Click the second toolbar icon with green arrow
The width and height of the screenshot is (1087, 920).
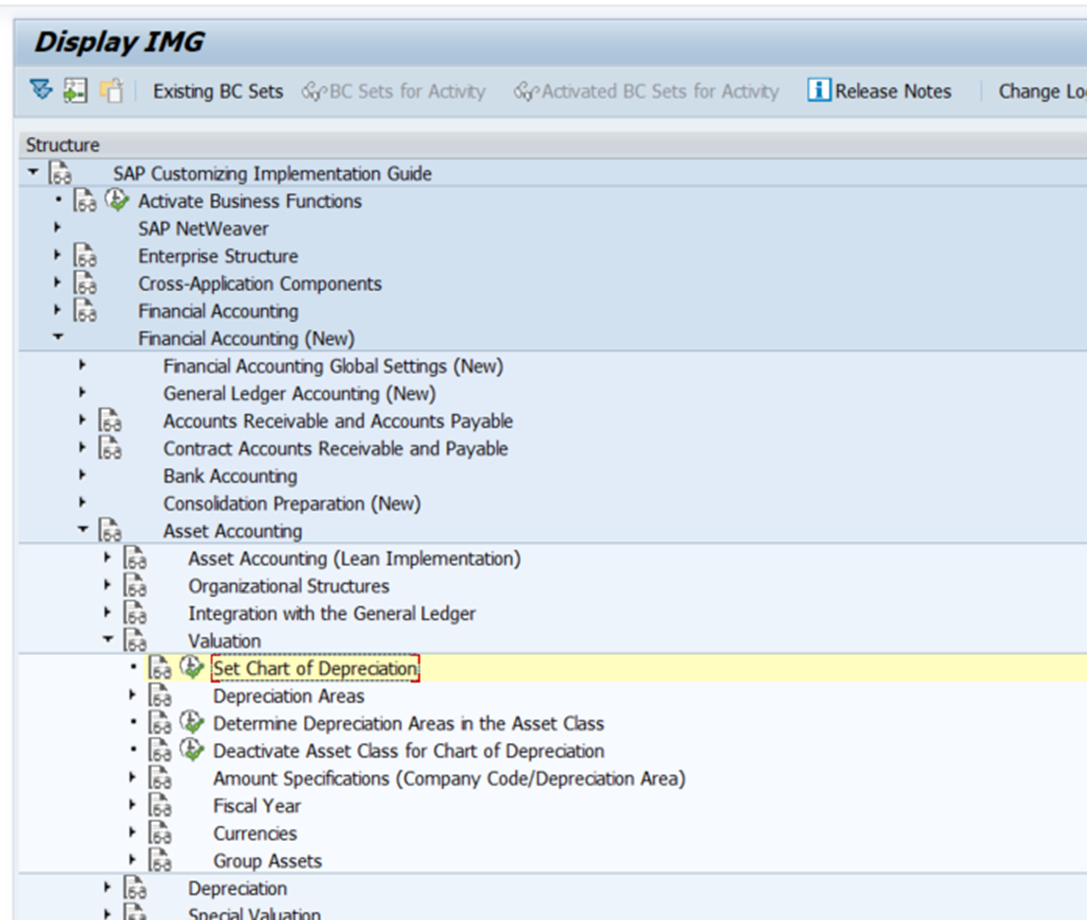coord(75,91)
